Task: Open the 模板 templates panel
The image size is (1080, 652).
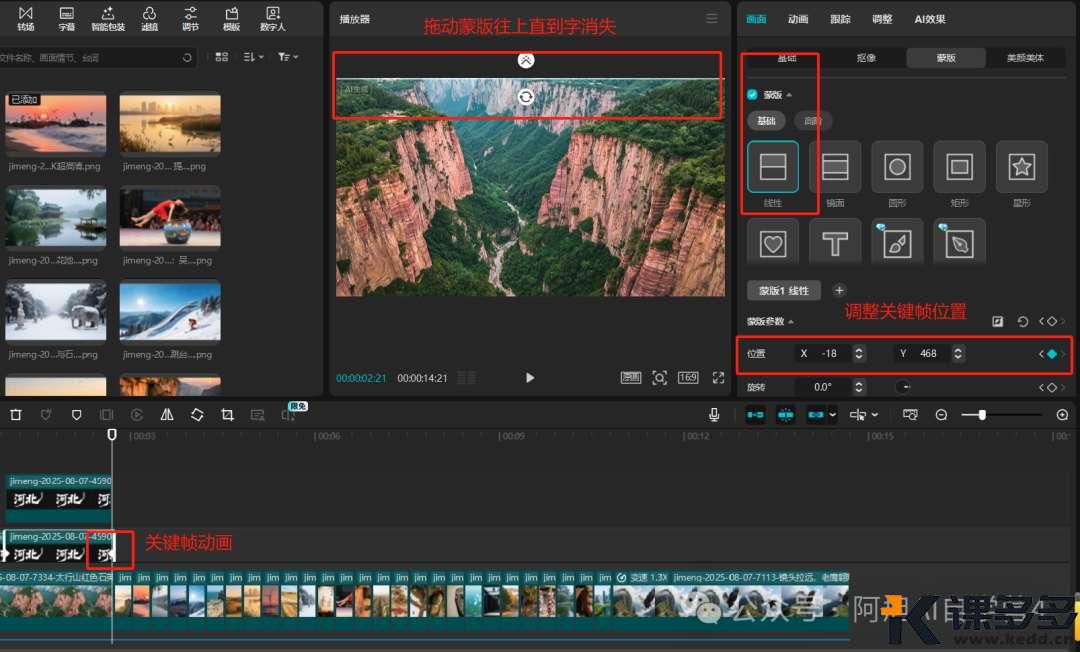Action: coord(231,19)
